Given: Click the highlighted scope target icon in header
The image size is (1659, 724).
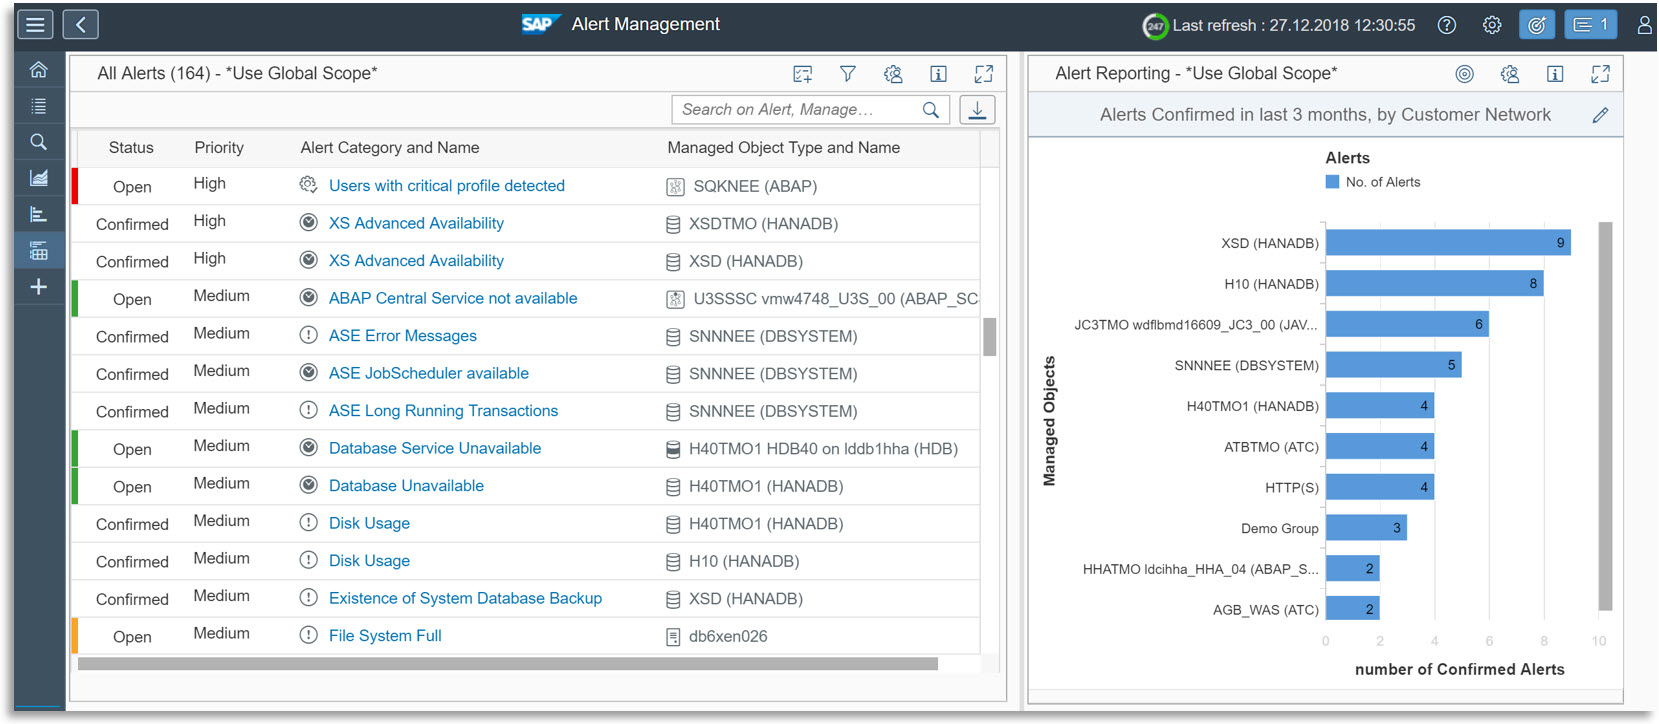Looking at the screenshot, I should pyautogui.click(x=1537, y=25).
